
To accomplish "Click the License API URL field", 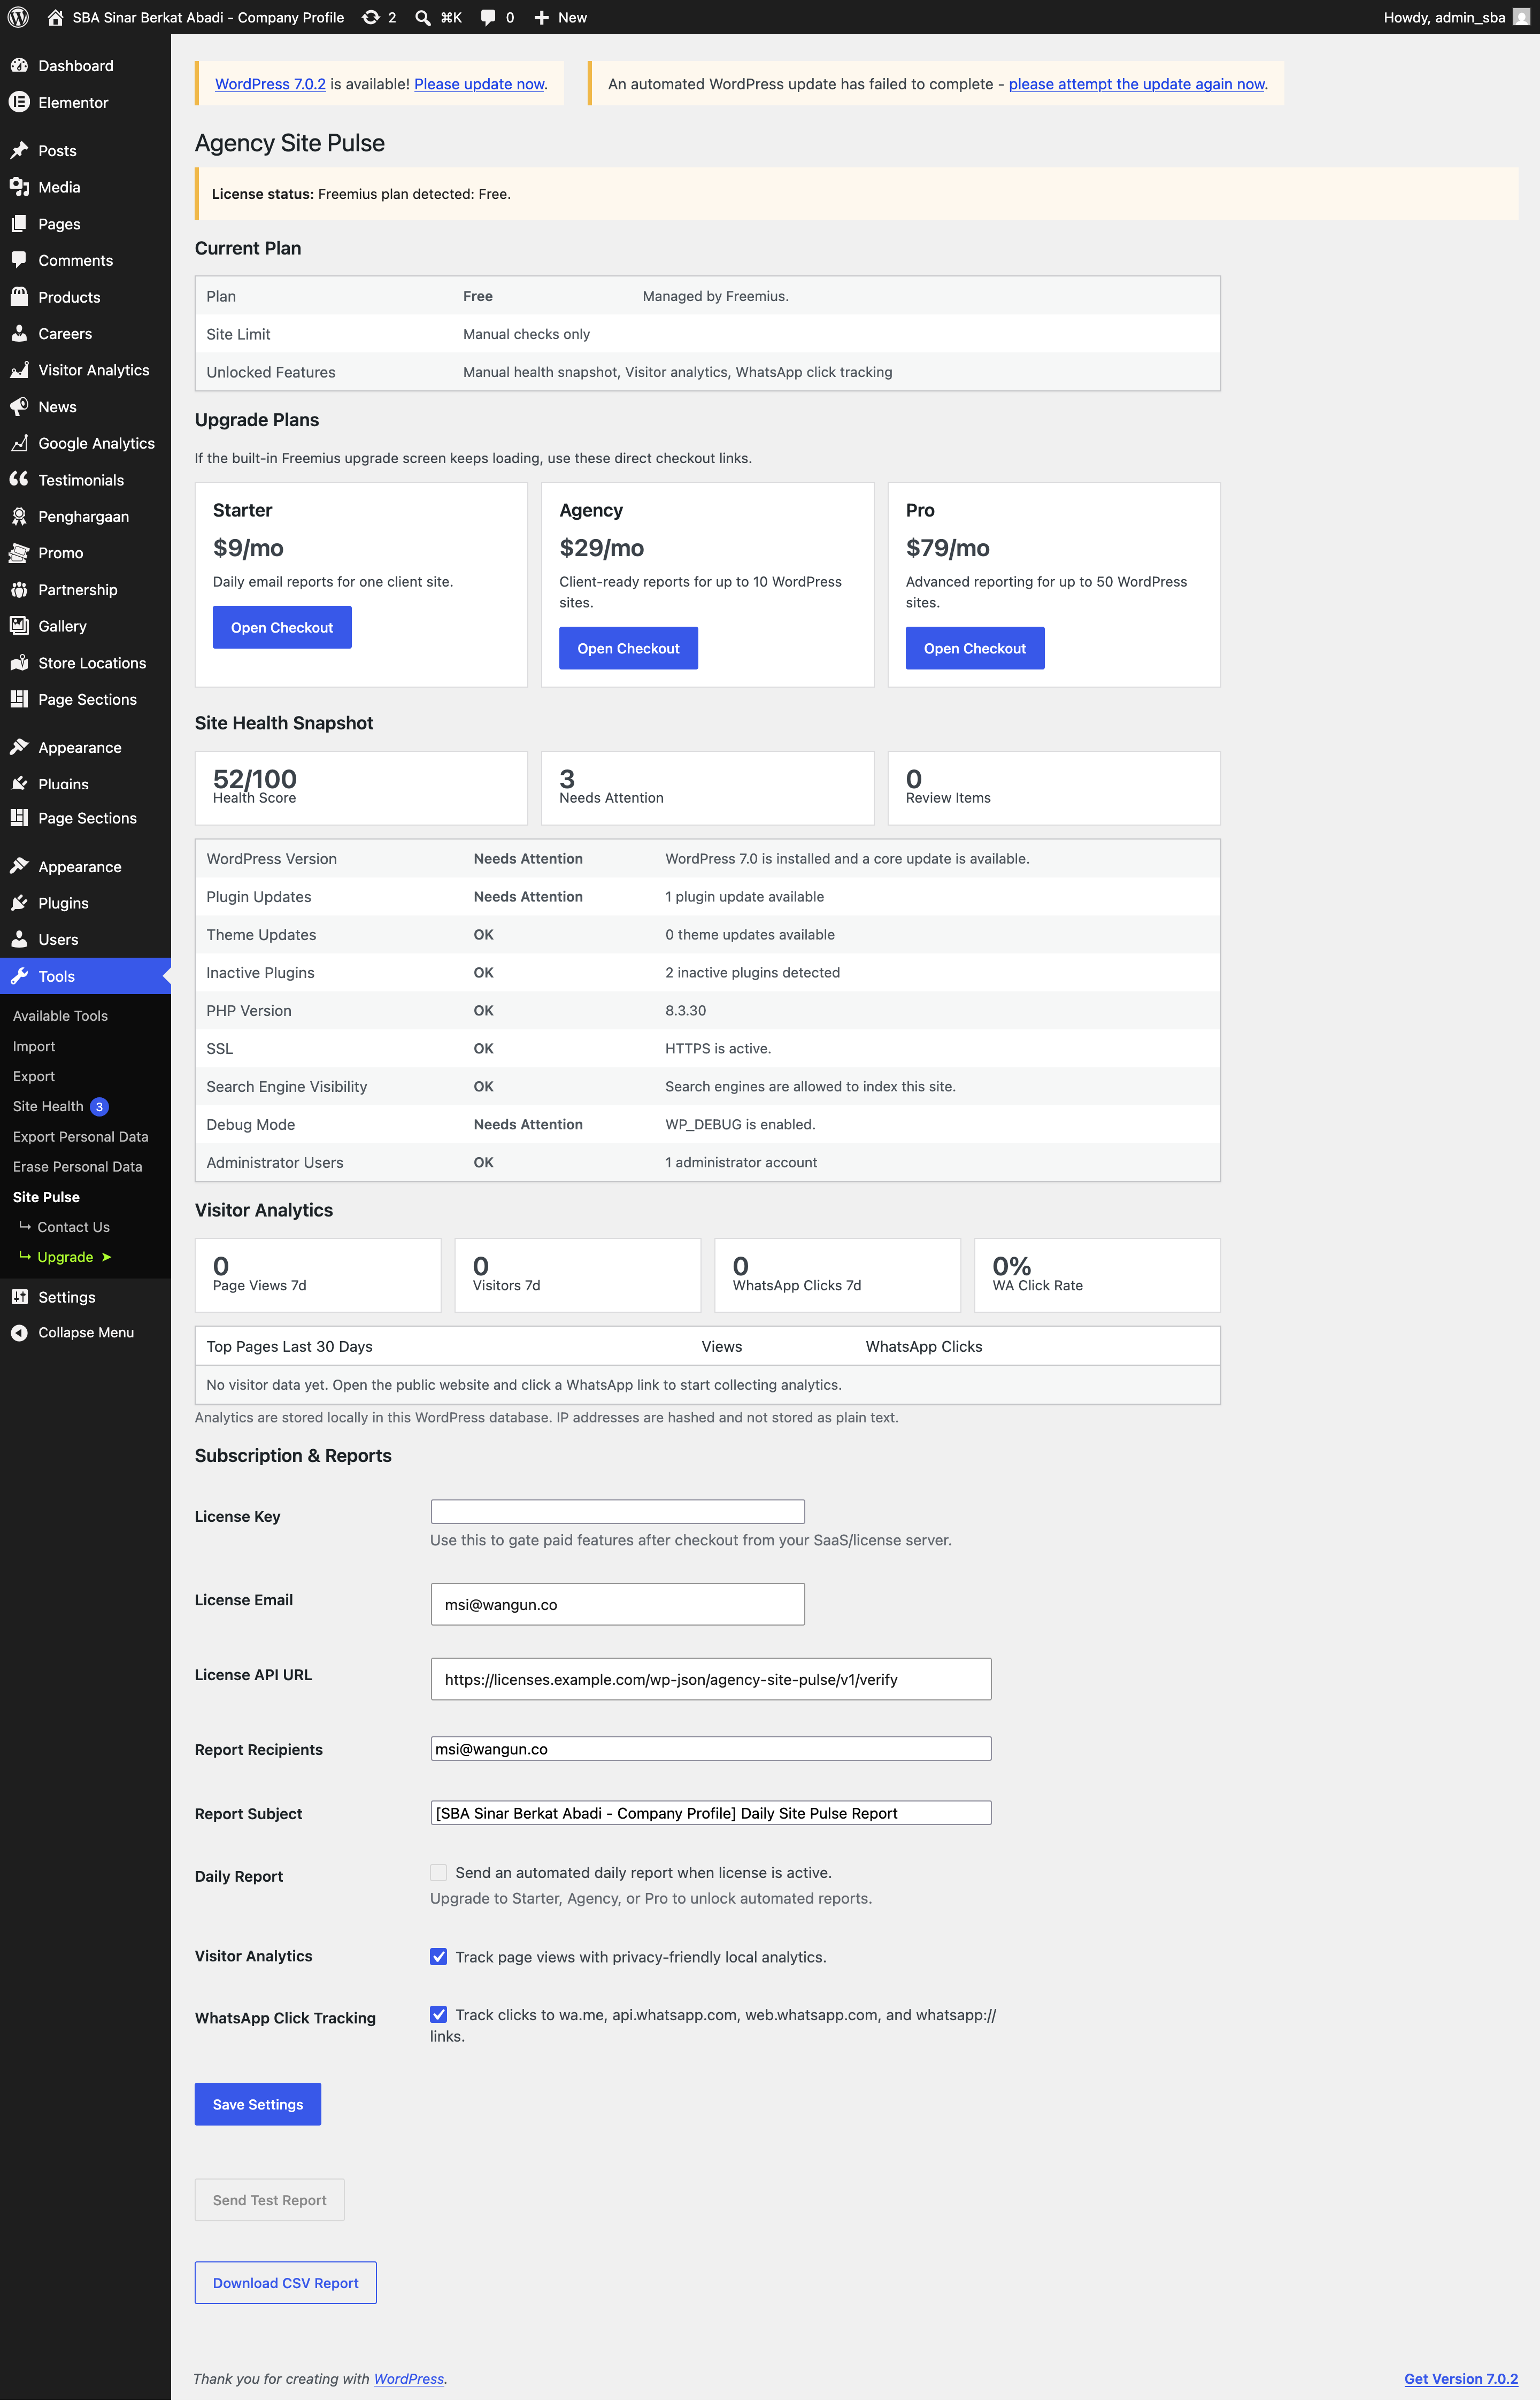I will [711, 1680].
